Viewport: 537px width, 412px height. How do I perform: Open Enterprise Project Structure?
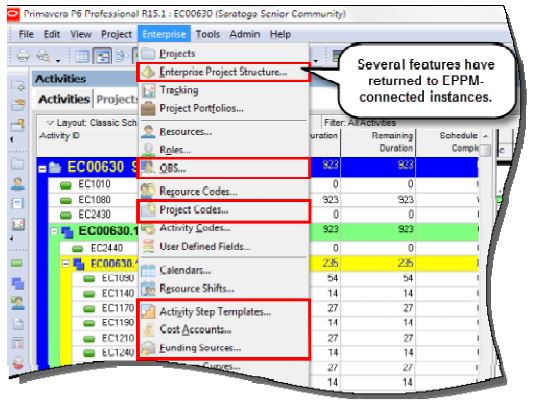pyautogui.click(x=224, y=72)
